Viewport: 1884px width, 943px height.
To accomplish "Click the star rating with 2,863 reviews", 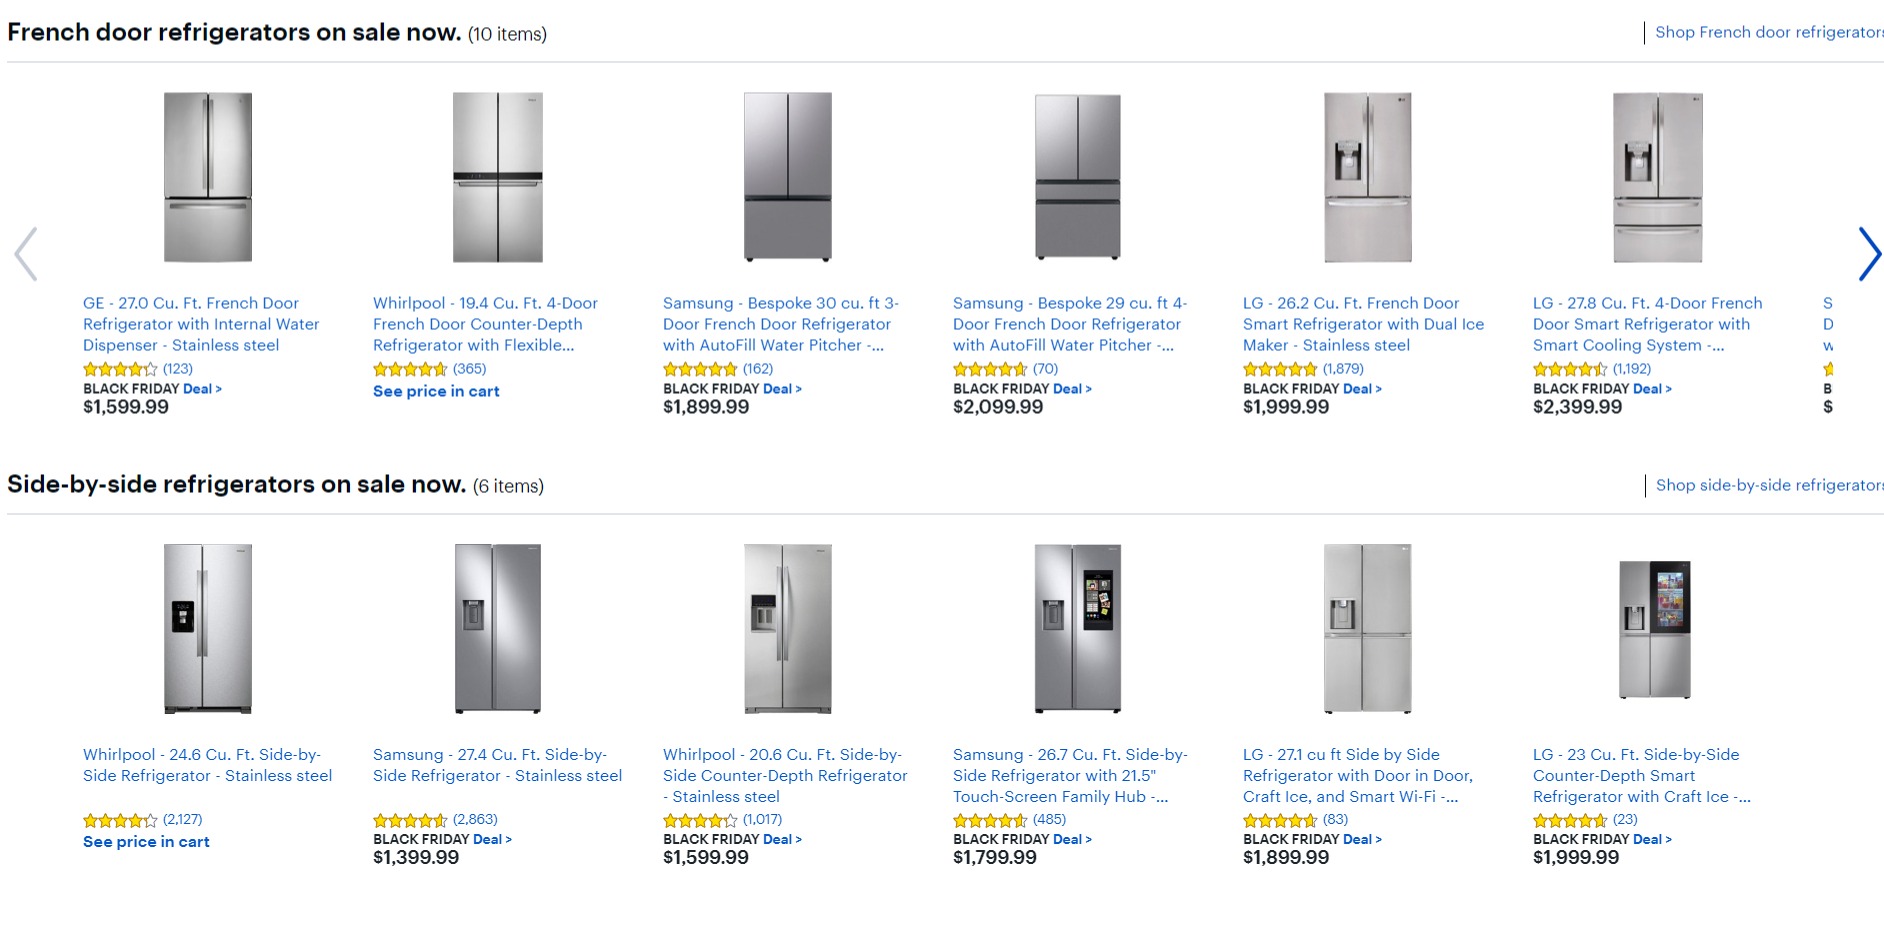I will click(x=410, y=820).
